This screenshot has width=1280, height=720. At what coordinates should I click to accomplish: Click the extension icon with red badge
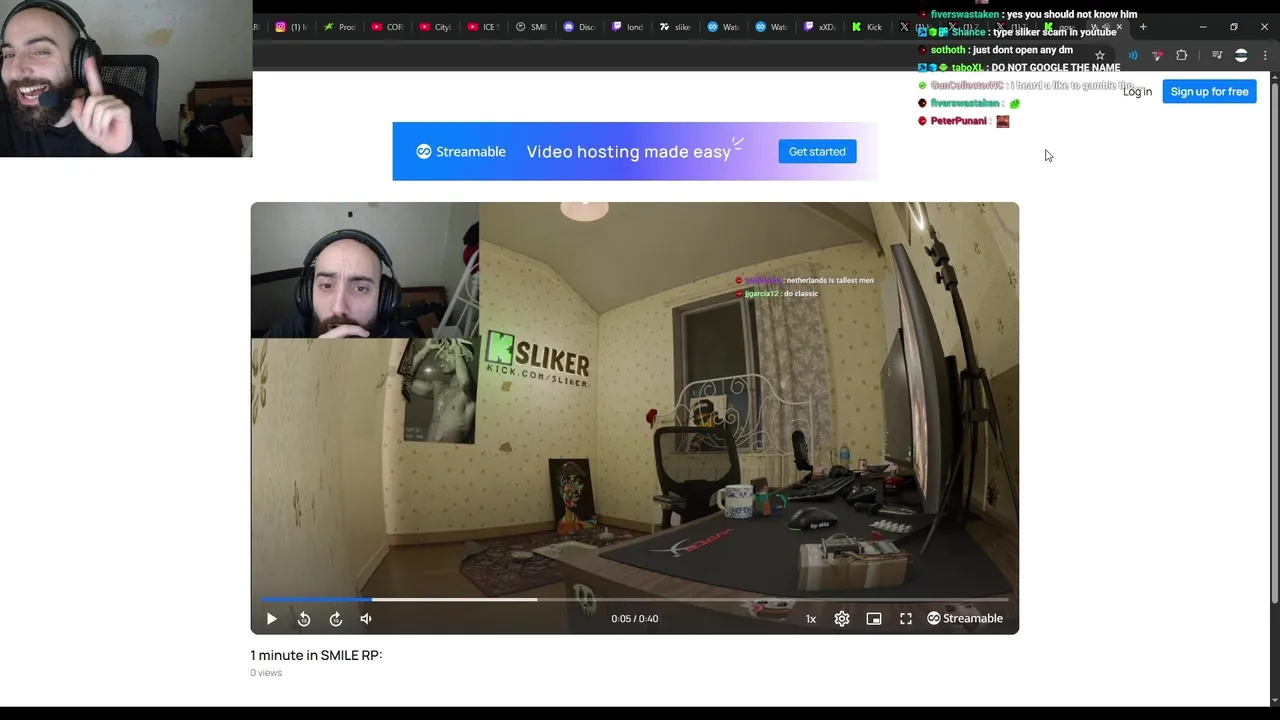(x=1157, y=56)
